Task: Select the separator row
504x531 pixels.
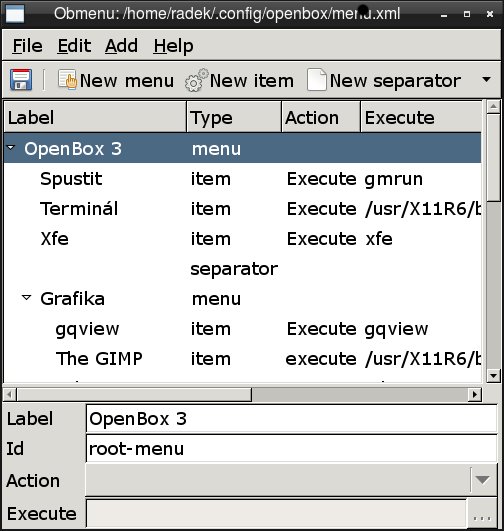Action: click(243, 269)
